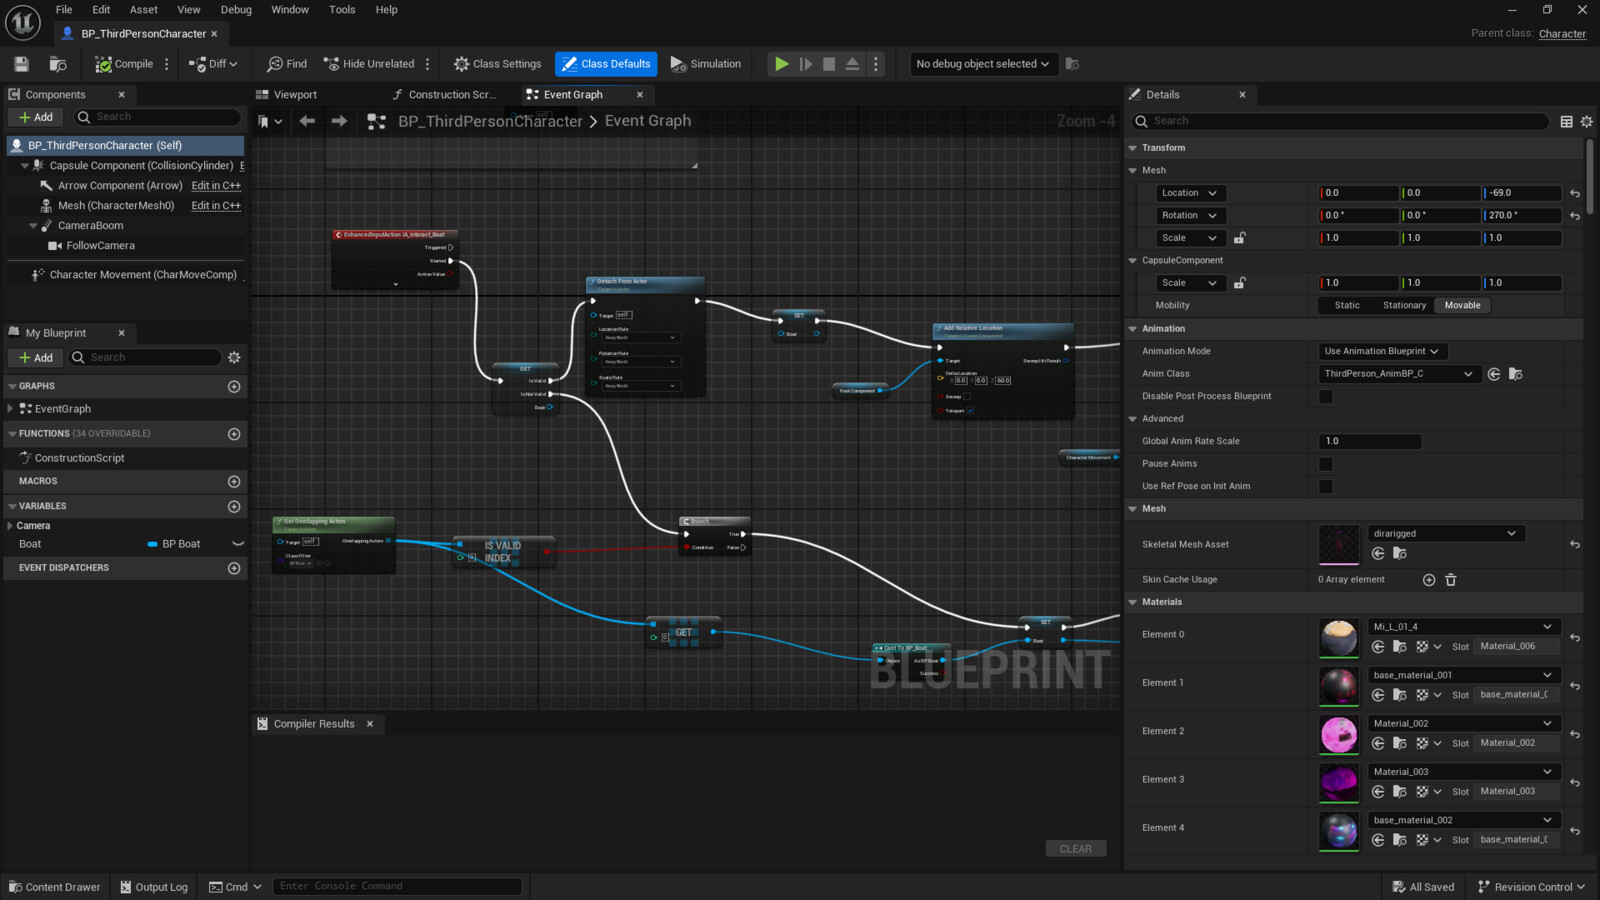Switch to the Viewport tab

295,95
